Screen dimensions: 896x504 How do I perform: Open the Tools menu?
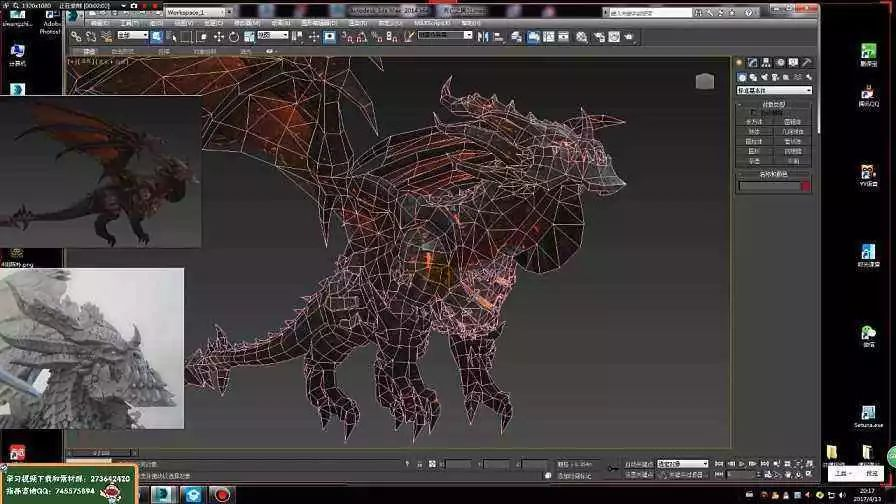coord(129,23)
